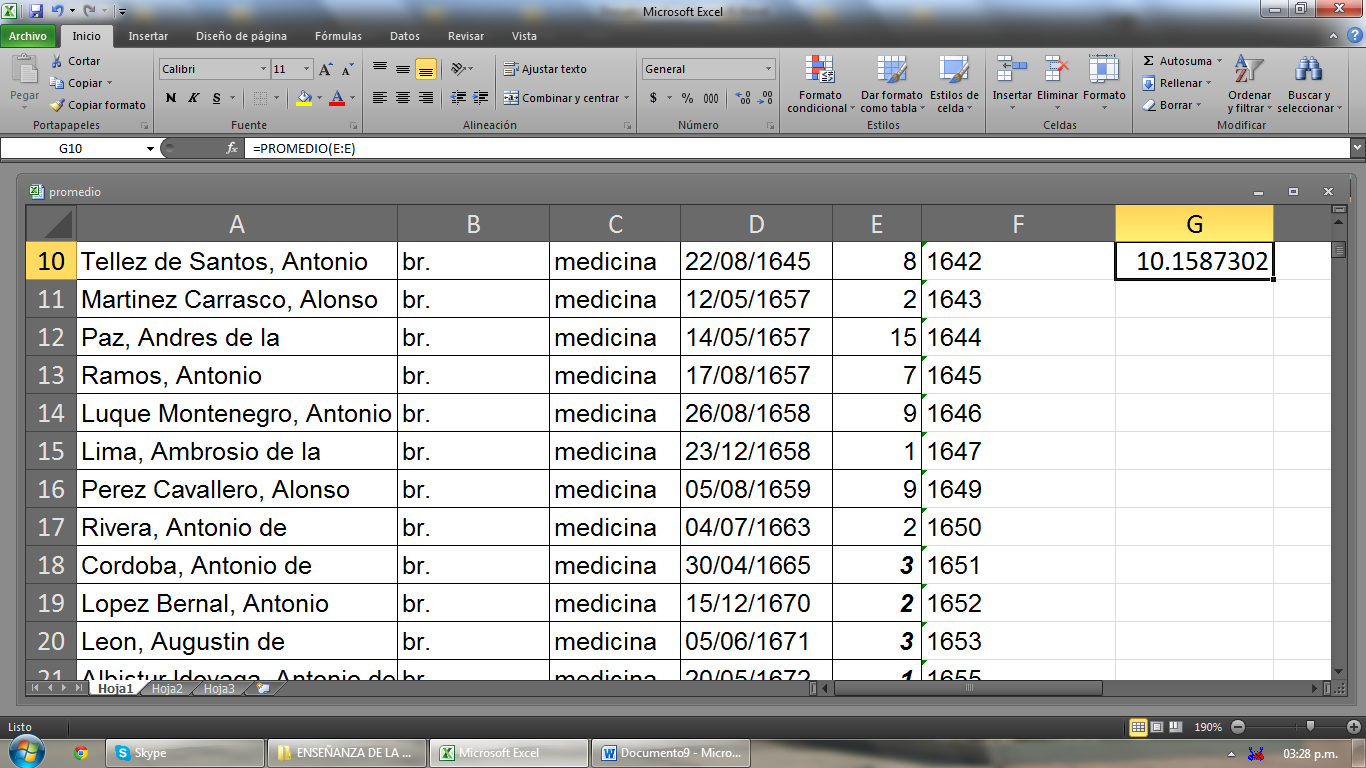Click the Cortar scissors icon
The width and height of the screenshot is (1366, 768).
point(57,61)
